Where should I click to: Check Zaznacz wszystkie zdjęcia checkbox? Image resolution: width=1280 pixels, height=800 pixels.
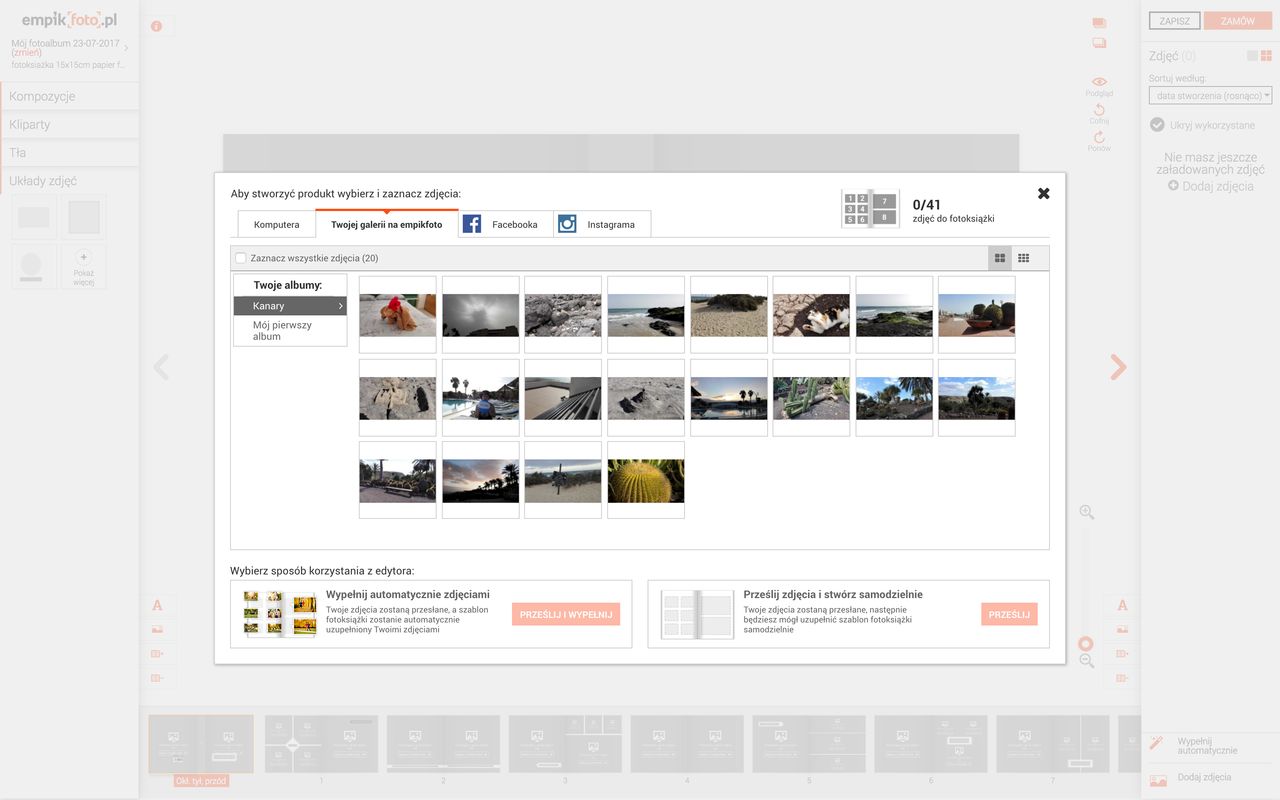[241, 258]
